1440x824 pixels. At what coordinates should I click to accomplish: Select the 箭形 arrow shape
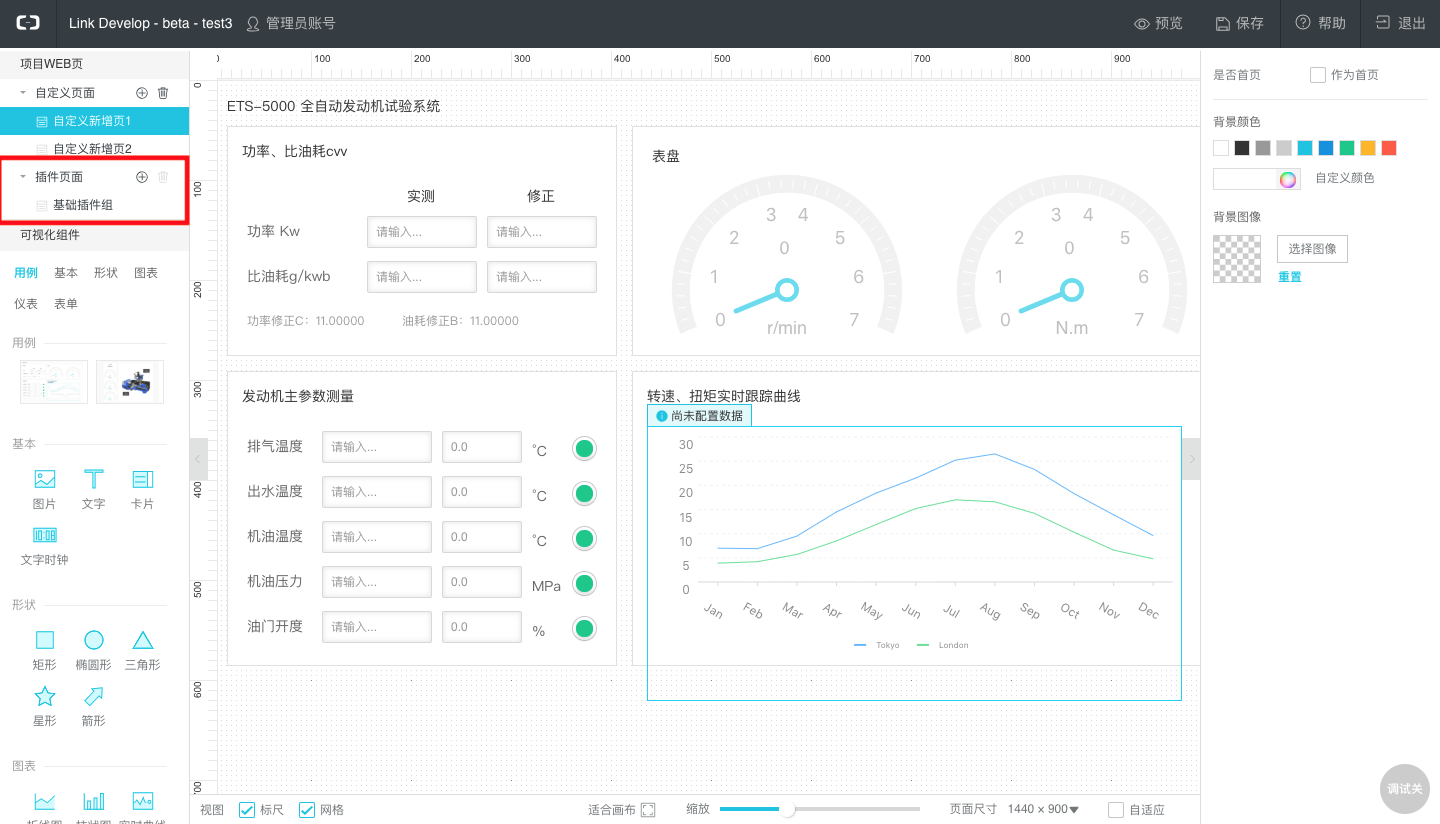click(x=93, y=696)
